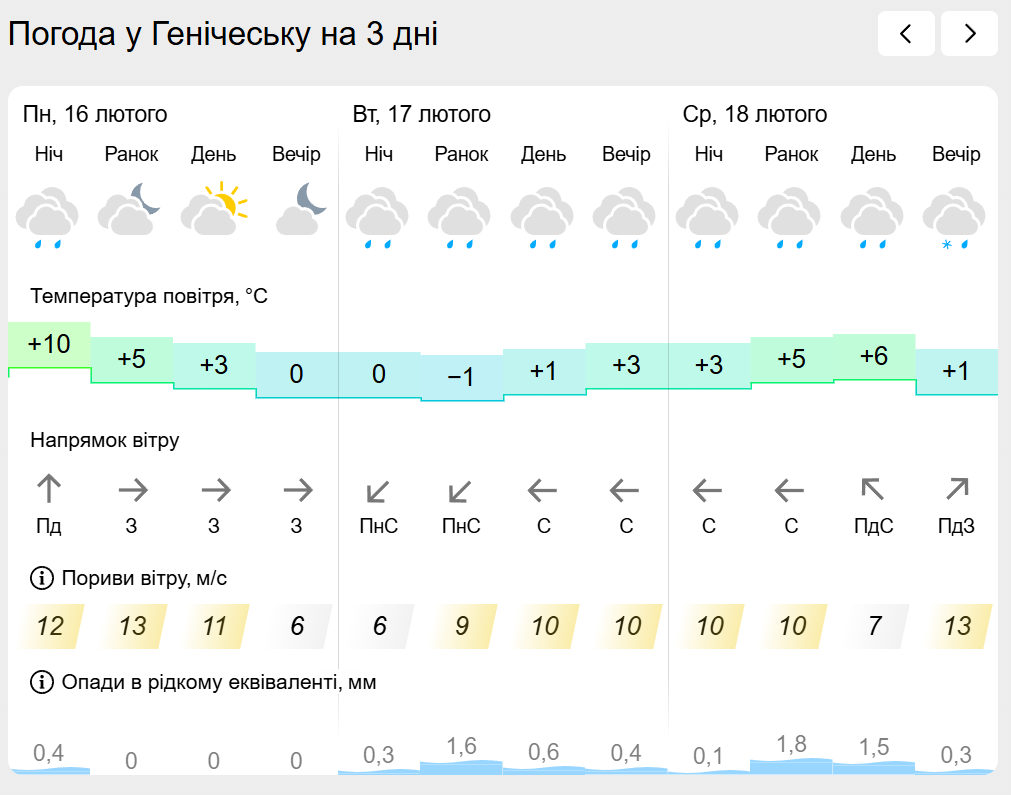The height and width of the screenshot is (795, 1011).
Task: Click the info icon beside Пориви вітру
Action: [x=42, y=577]
